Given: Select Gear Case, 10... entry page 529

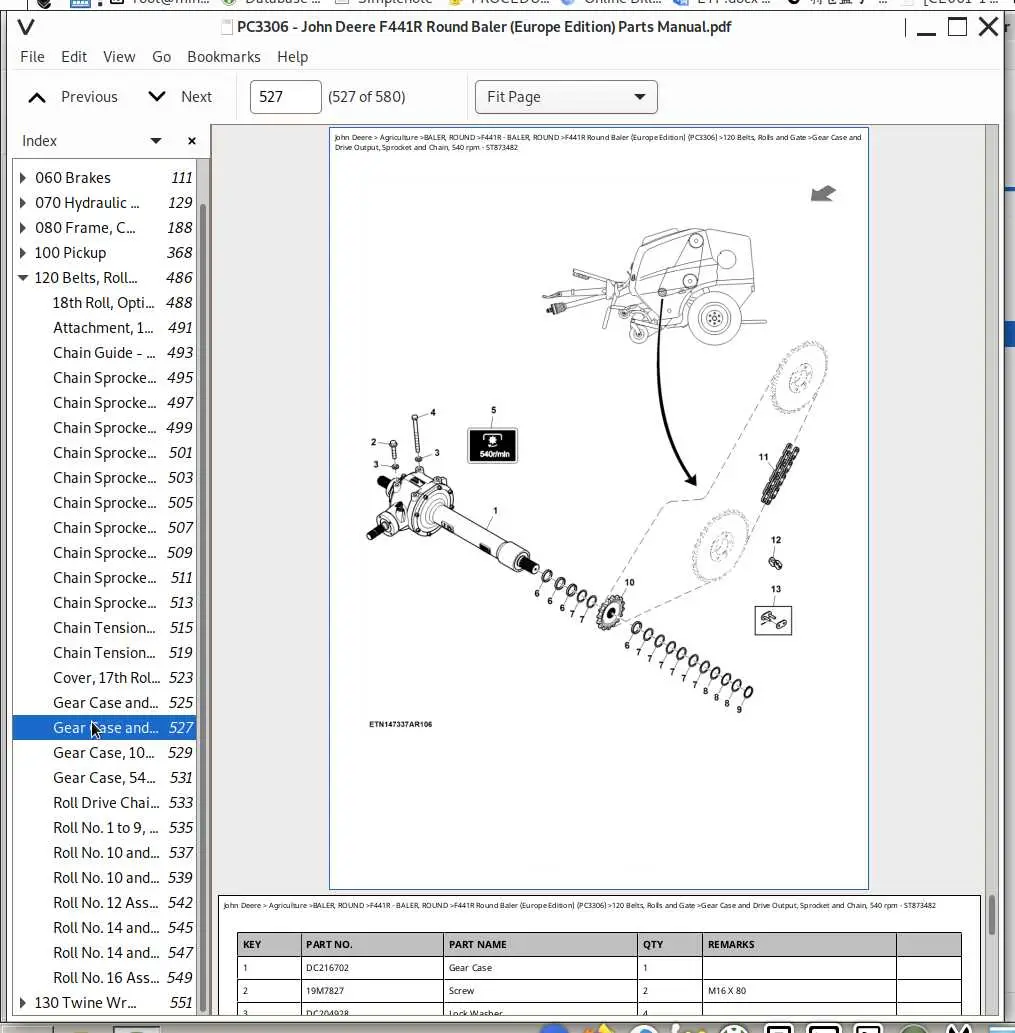Looking at the screenshot, I should (x=104, y=753).
